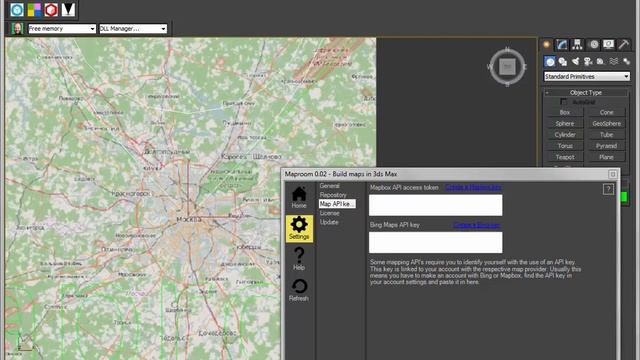Select the General settings tab

click(329, 186)
